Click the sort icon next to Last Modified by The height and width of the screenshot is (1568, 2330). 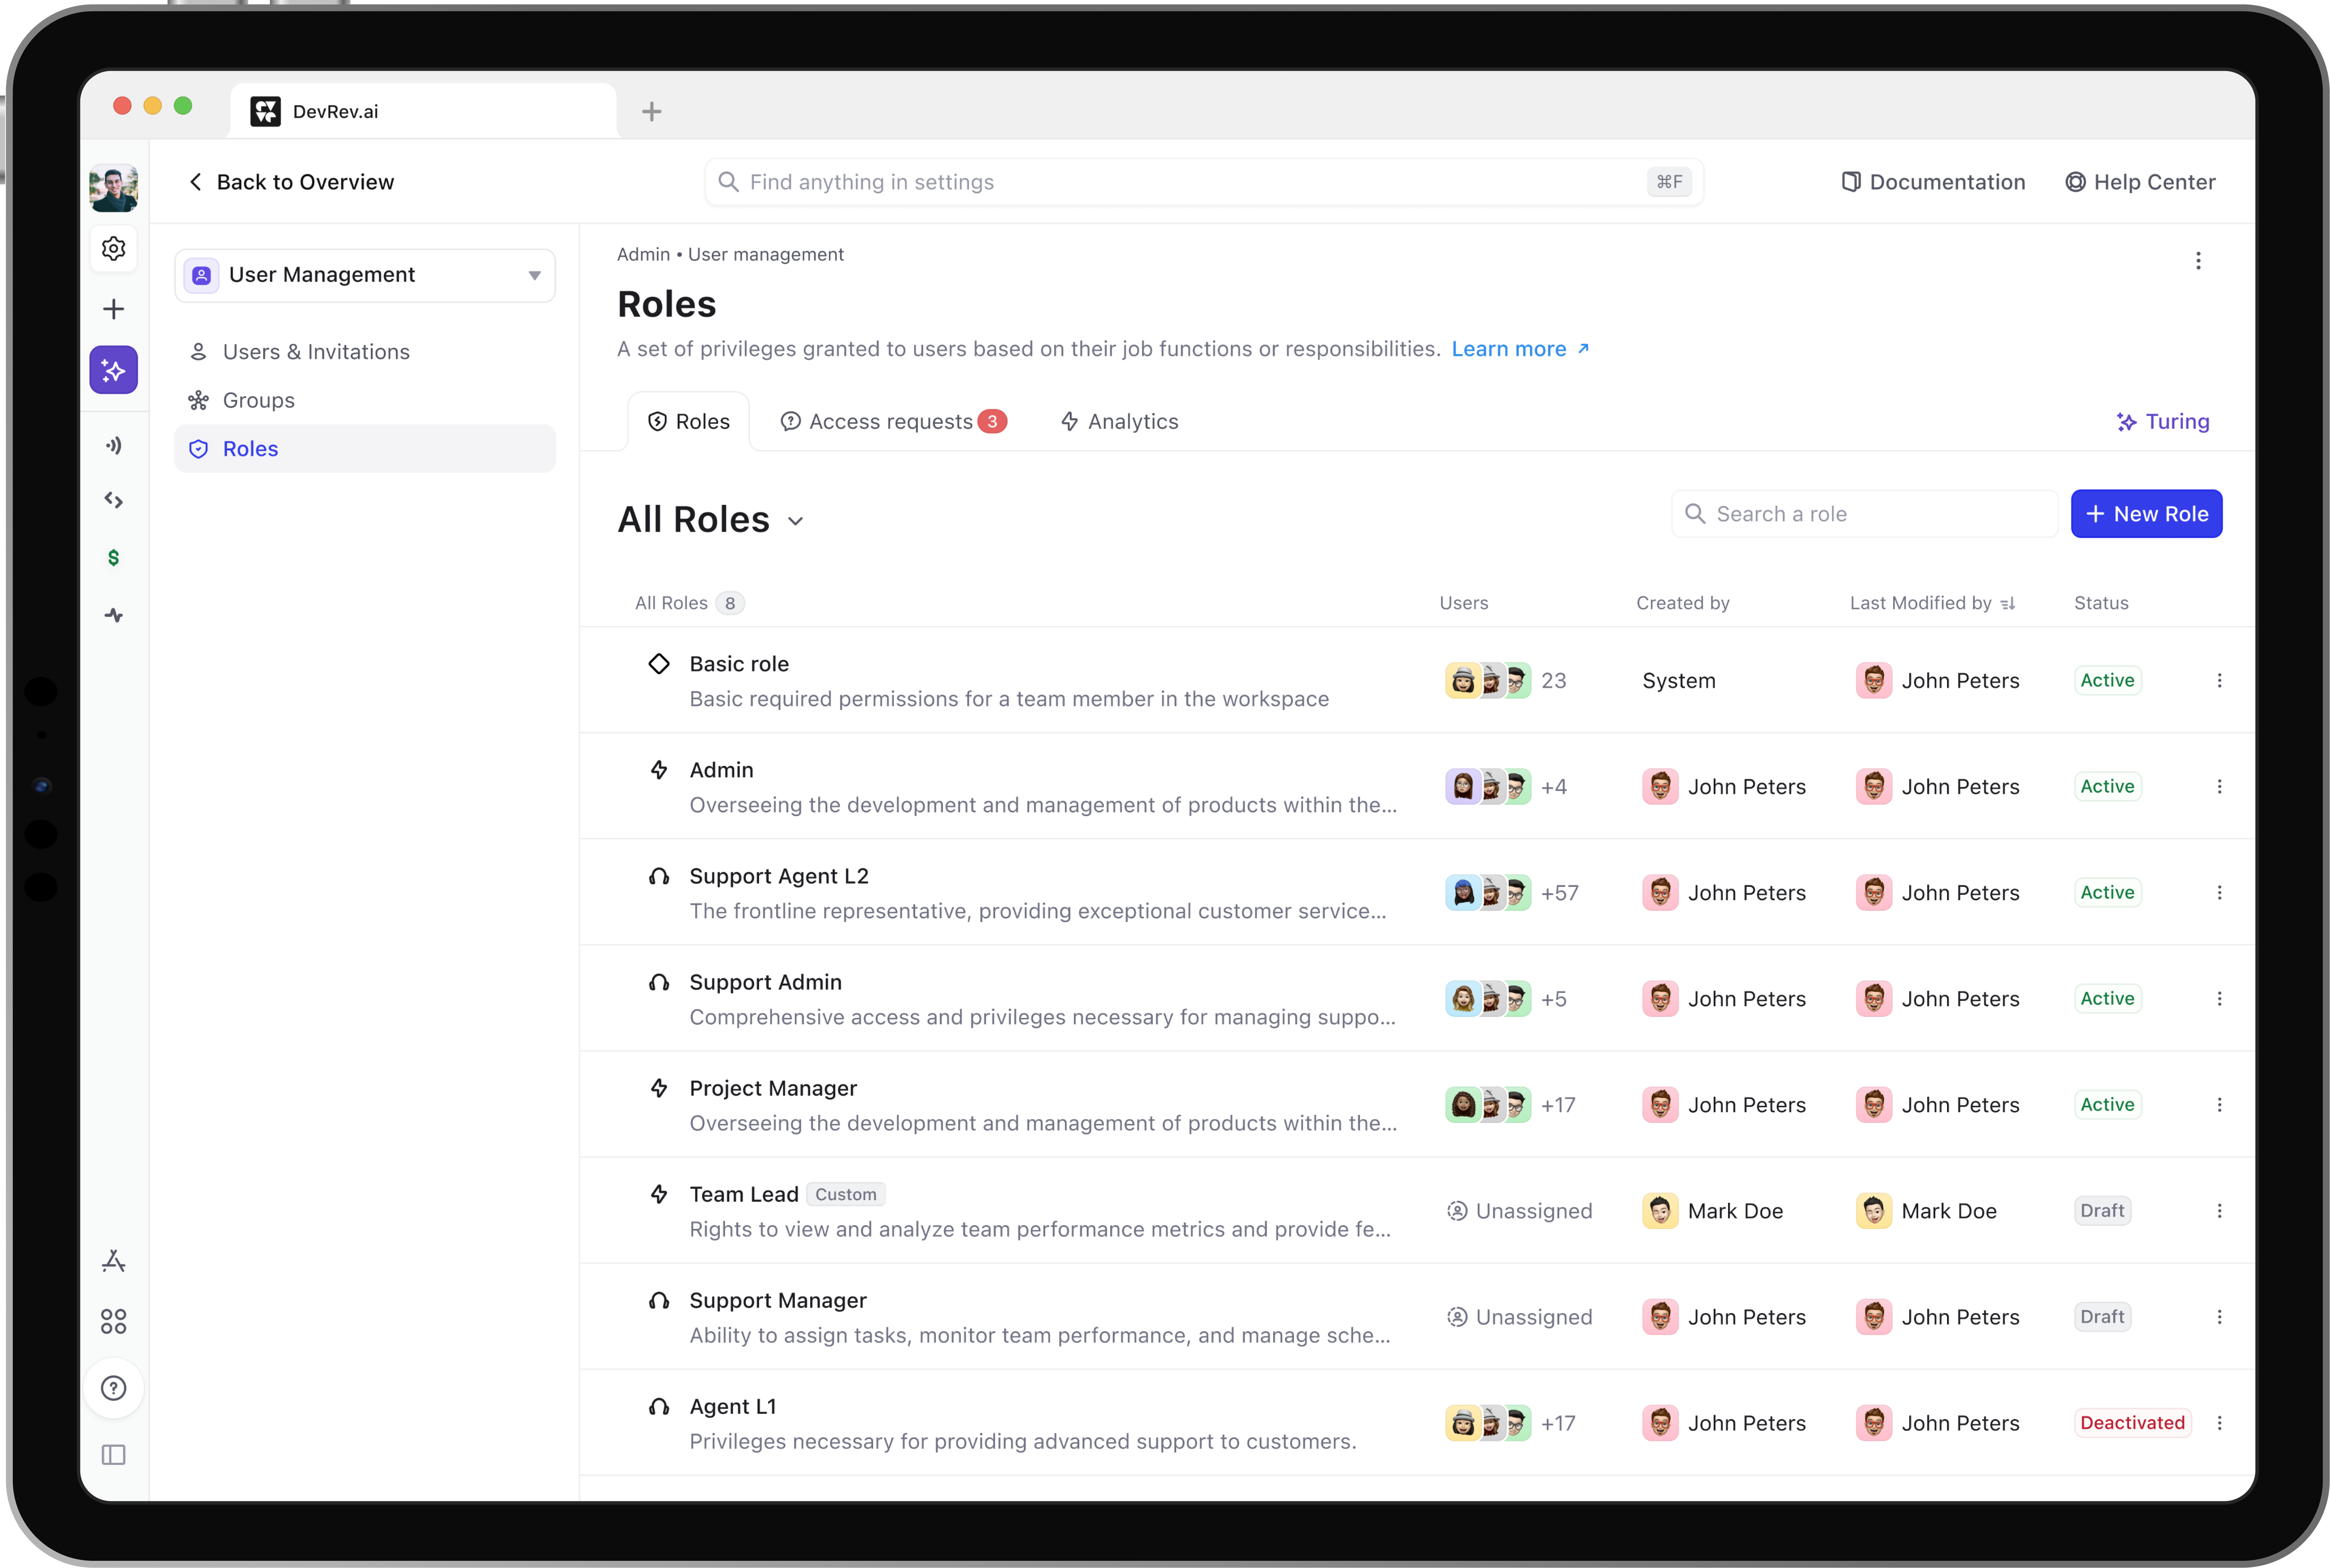(x=2008, y=604)
